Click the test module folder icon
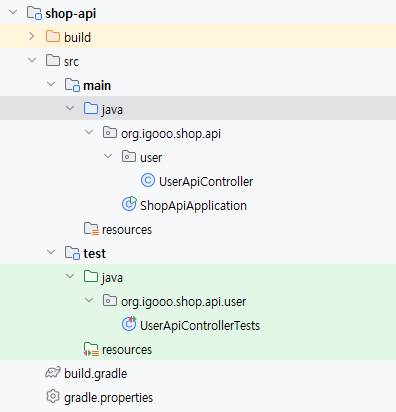 coord(72,253)
